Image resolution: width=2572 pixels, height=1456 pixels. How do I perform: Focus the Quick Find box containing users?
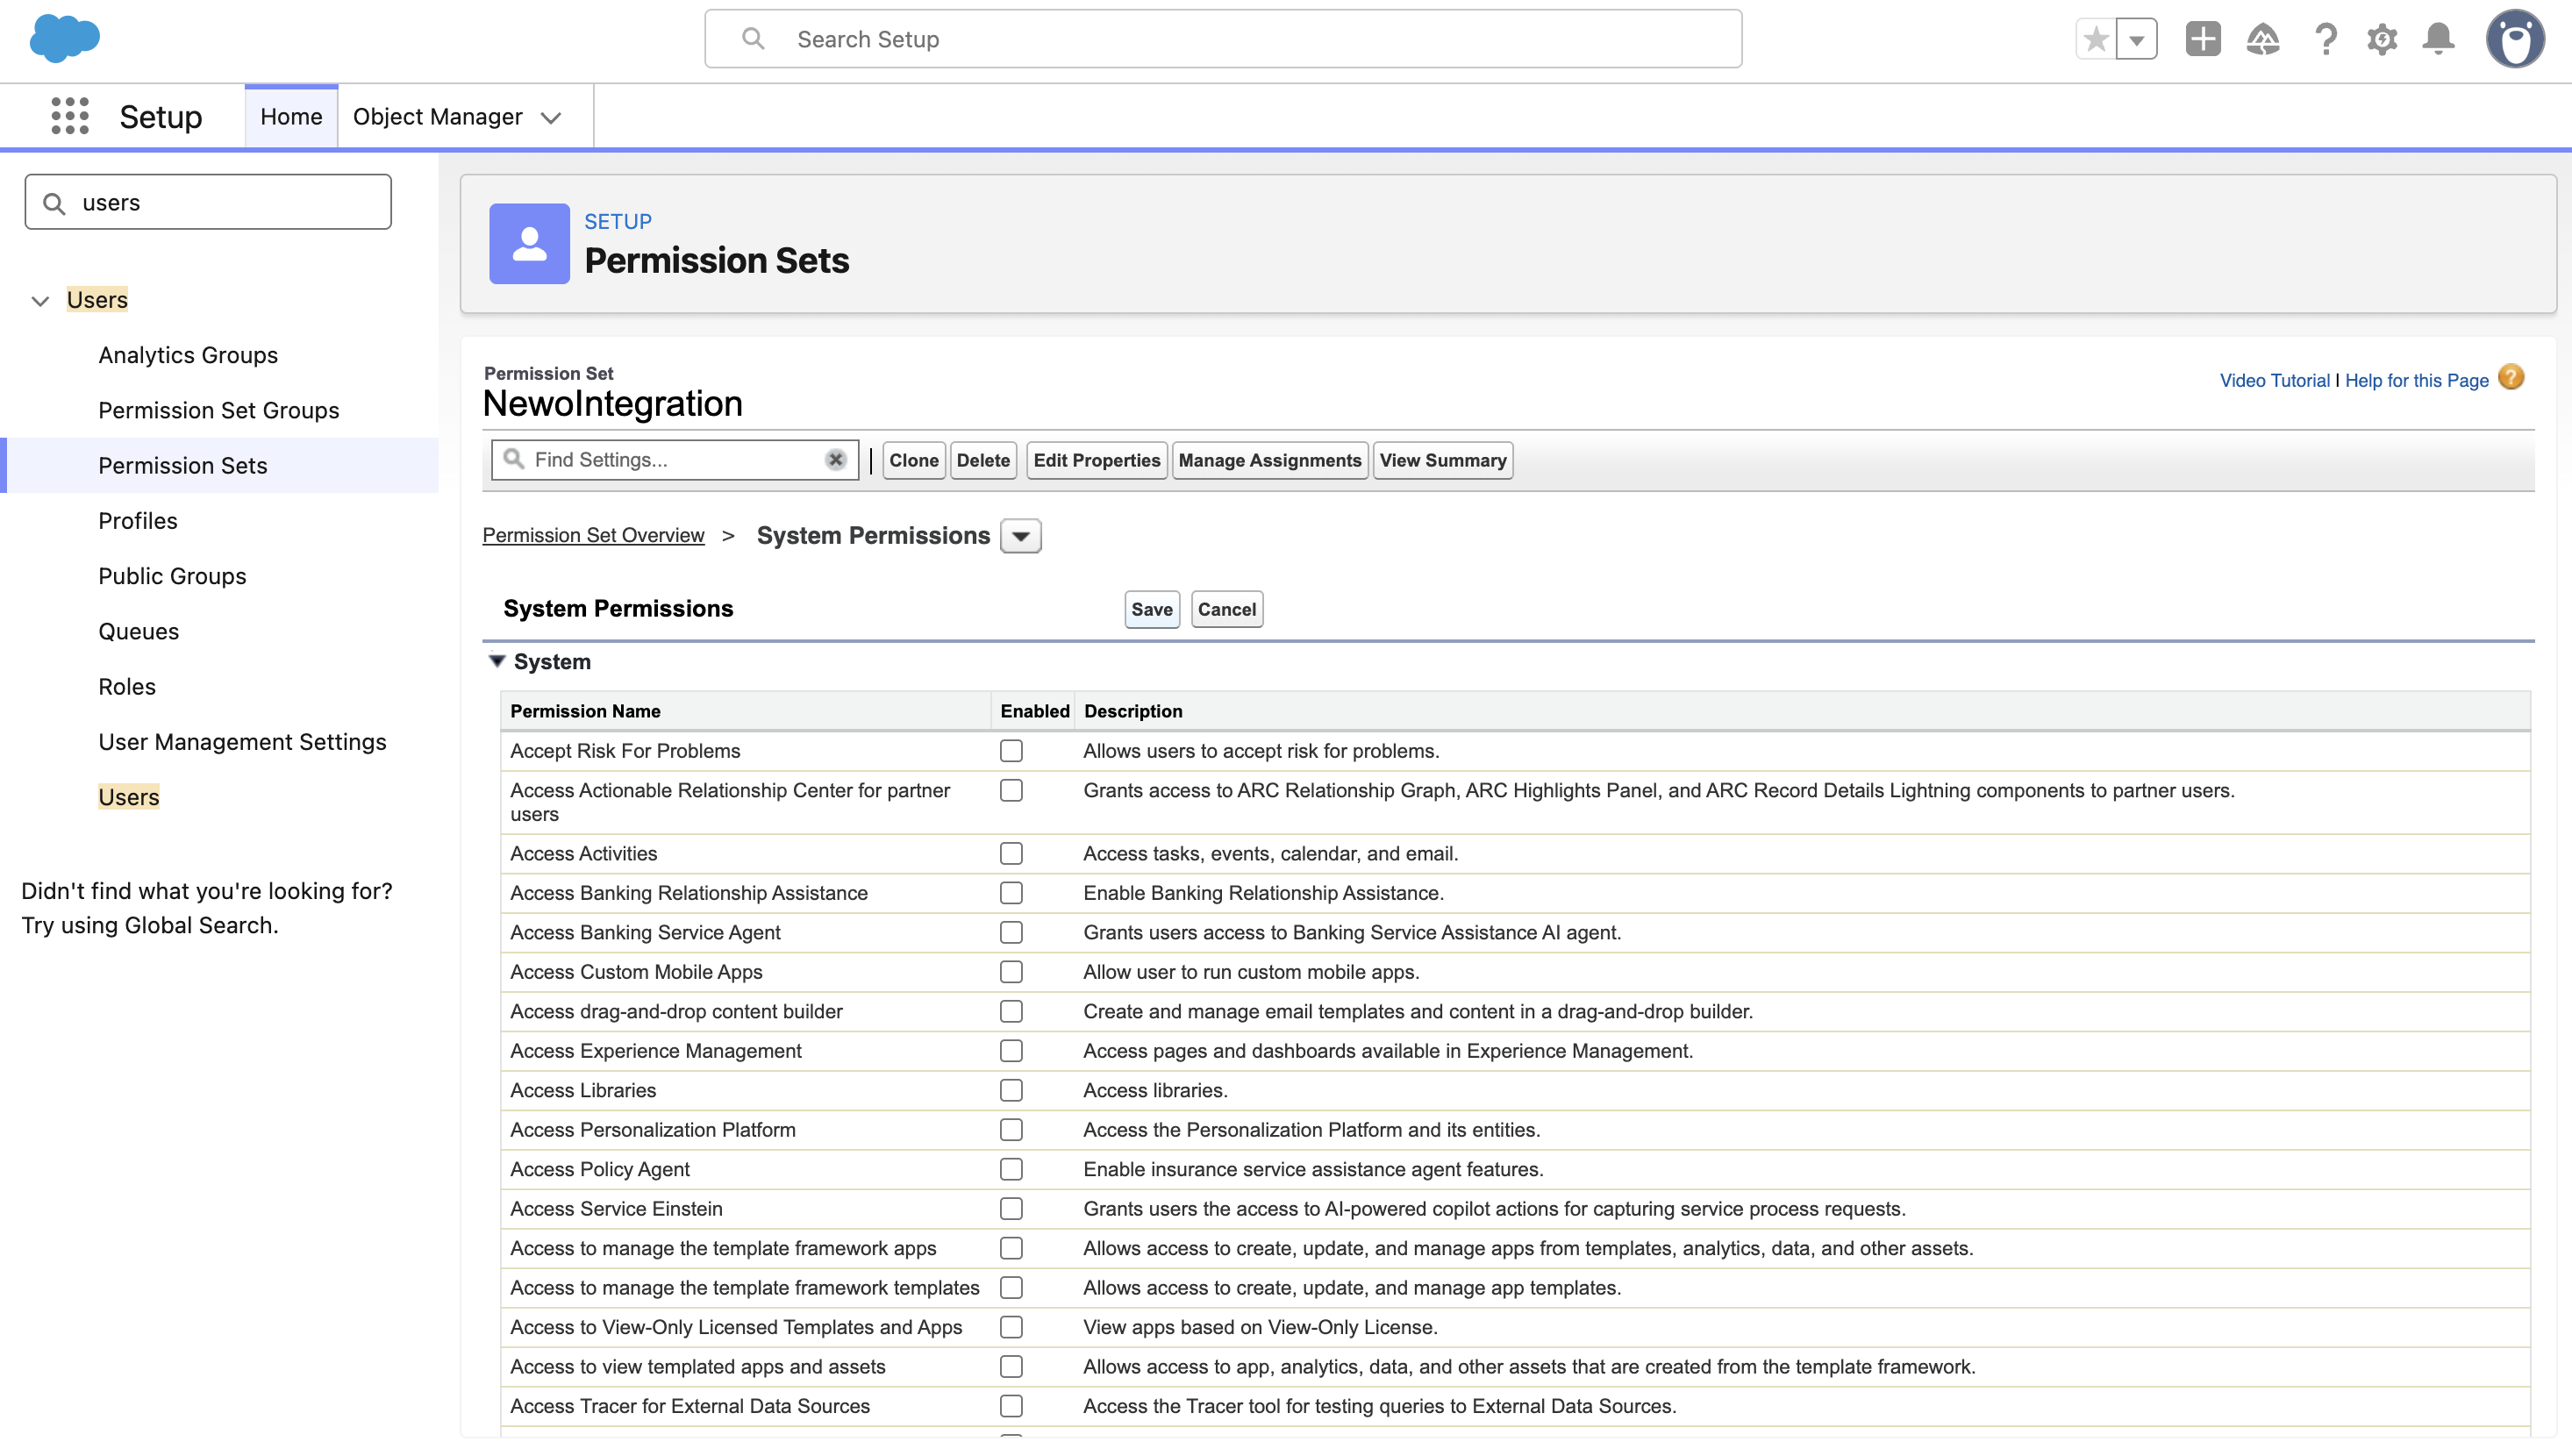click(208, 202)
